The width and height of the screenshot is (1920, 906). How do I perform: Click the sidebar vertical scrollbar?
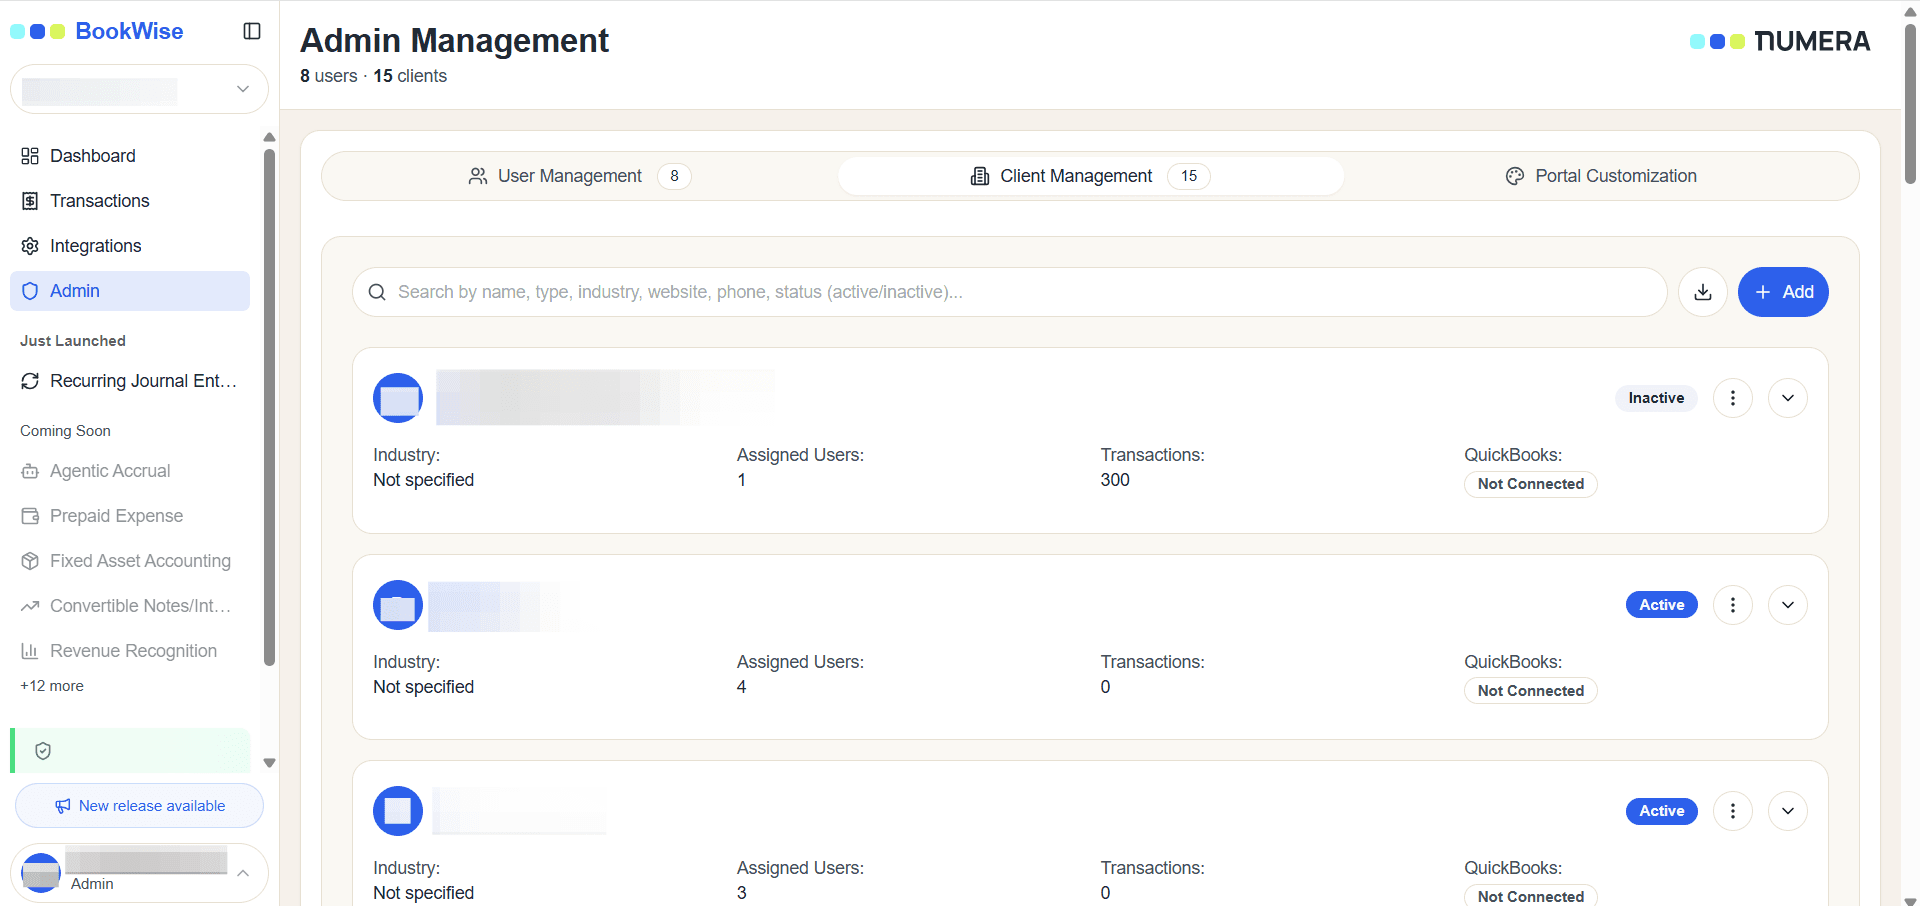pos(269,407)
